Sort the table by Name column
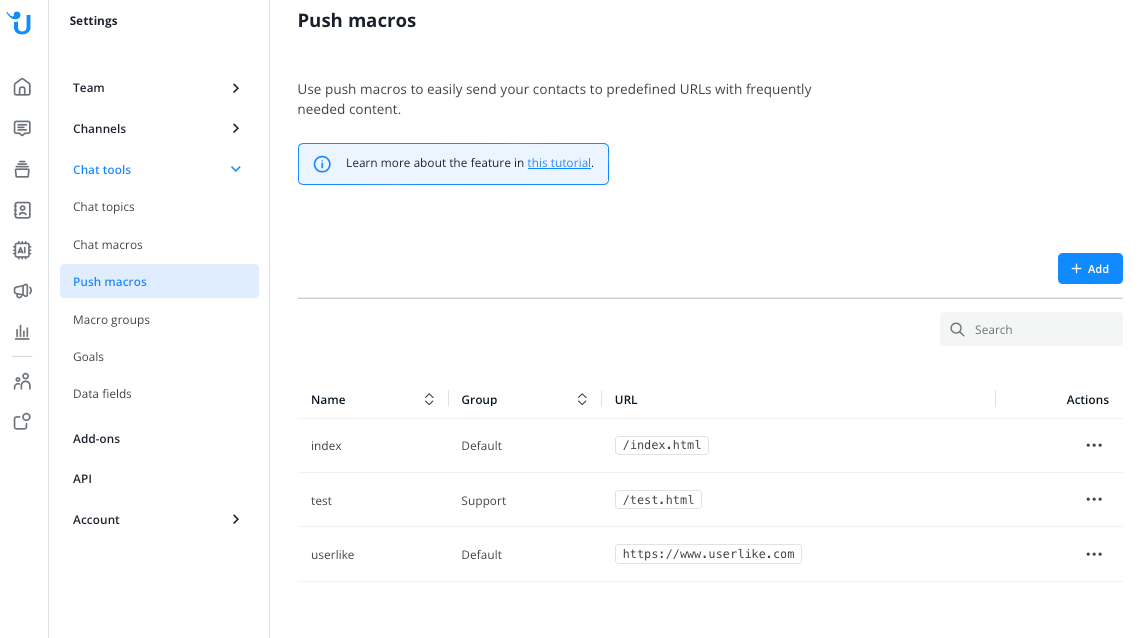The image size is (1139, 638). click(429, 400)
